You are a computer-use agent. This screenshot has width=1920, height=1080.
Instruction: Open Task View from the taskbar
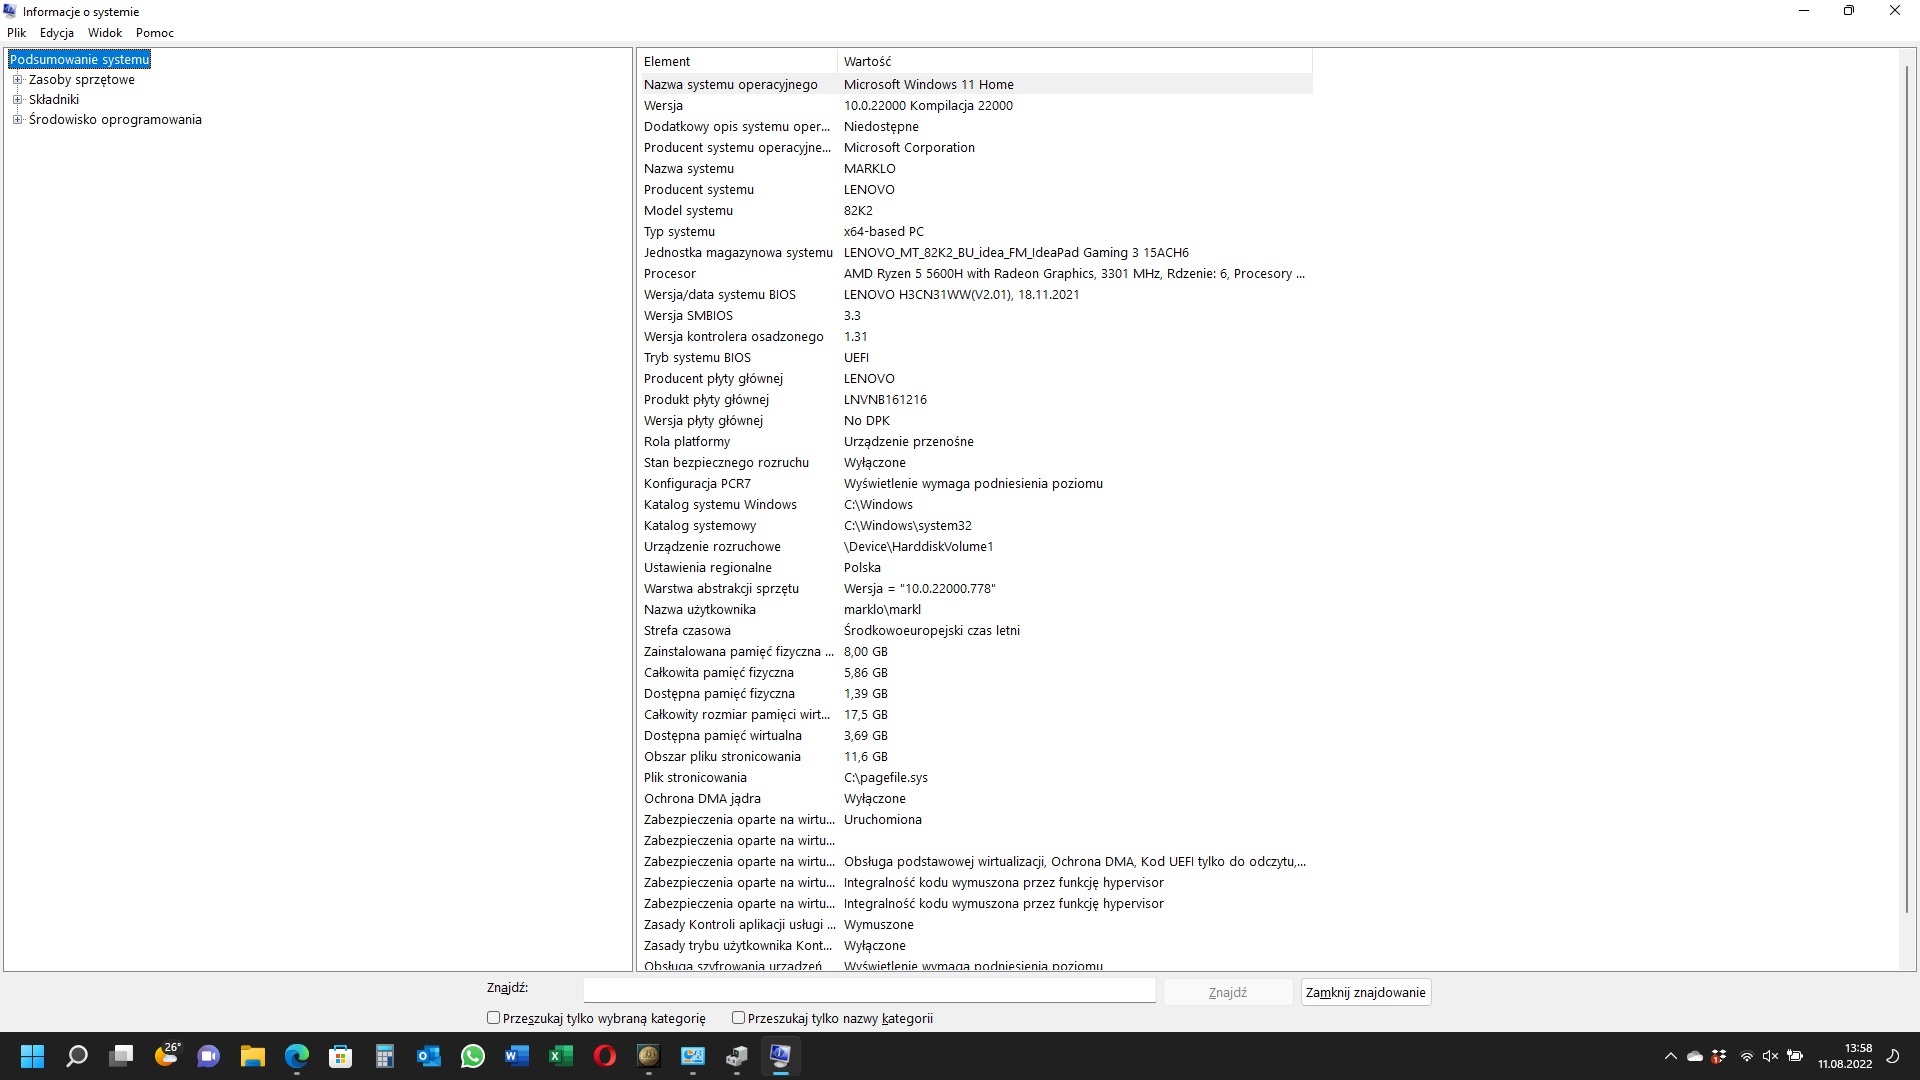tap(121, 1056)
